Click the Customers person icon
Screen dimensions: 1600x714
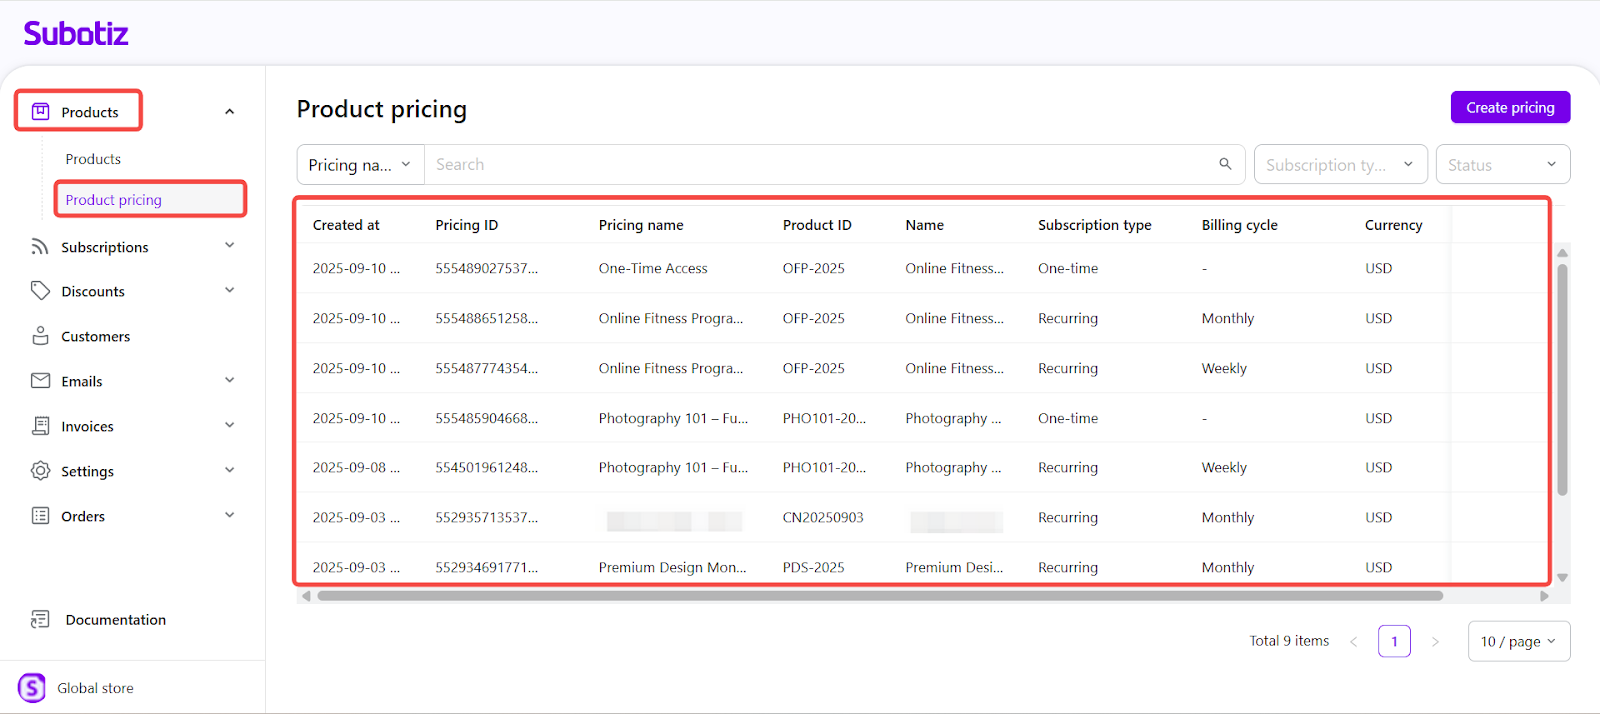pos(40,336)
